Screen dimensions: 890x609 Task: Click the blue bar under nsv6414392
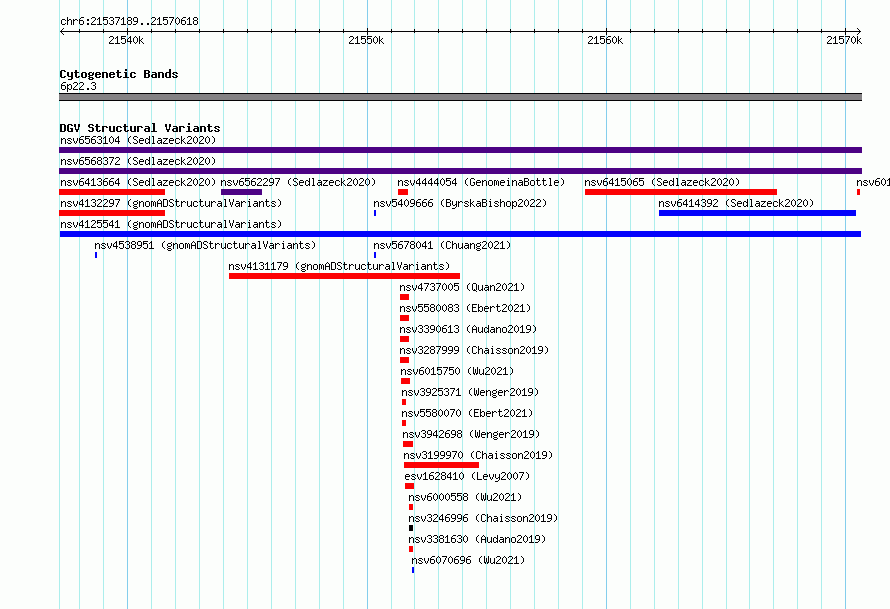(757, 213)
